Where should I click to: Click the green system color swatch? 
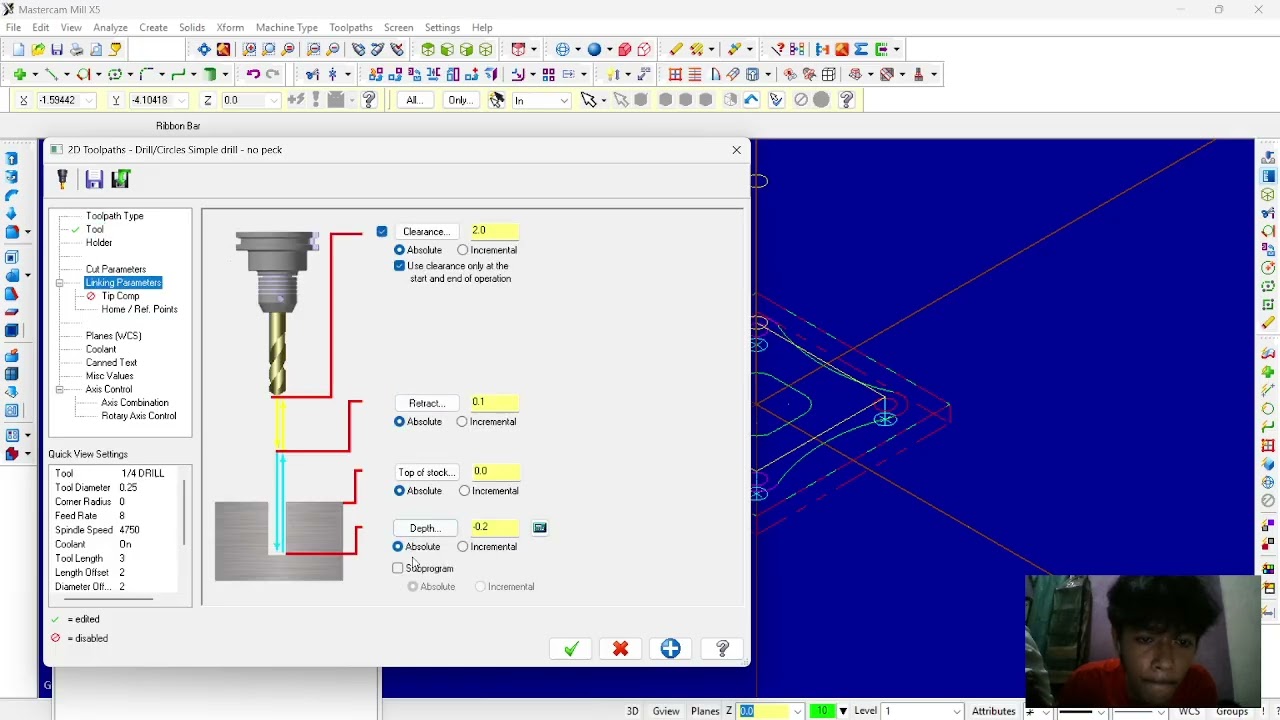coord(822,711)
